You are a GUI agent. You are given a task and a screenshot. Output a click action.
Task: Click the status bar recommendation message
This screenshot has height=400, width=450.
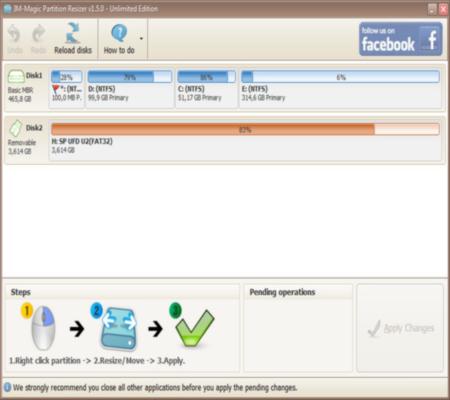point(155,388)
